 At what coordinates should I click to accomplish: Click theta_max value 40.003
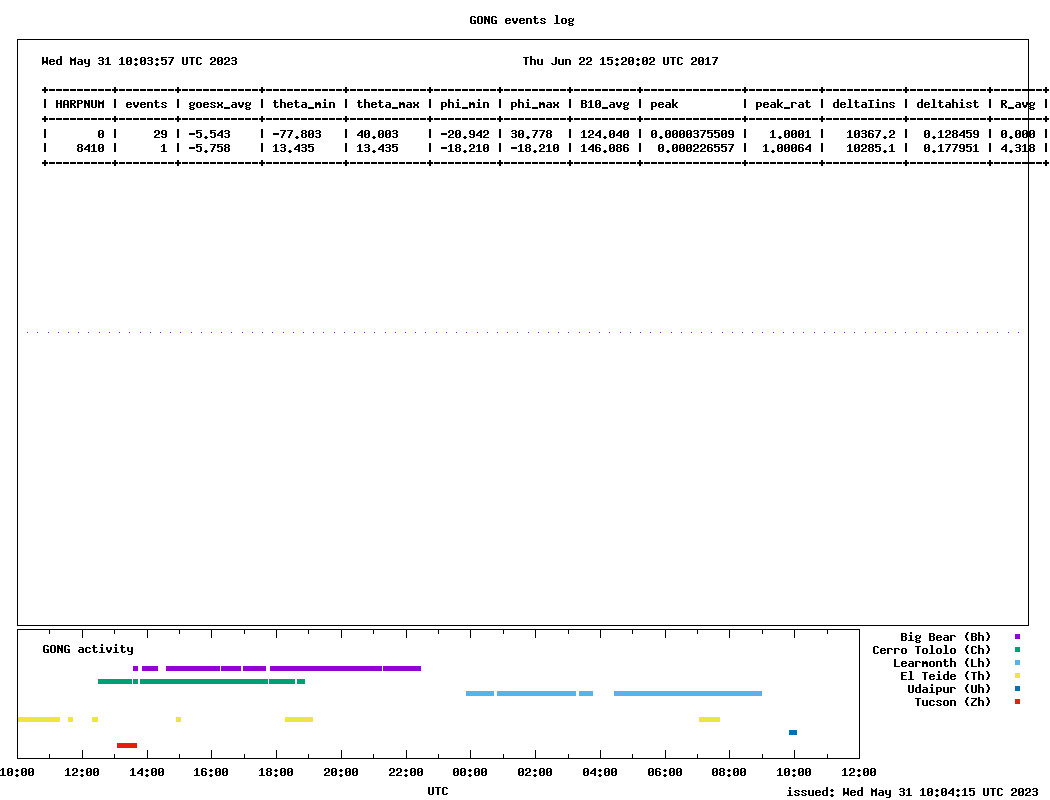point(377,134)
